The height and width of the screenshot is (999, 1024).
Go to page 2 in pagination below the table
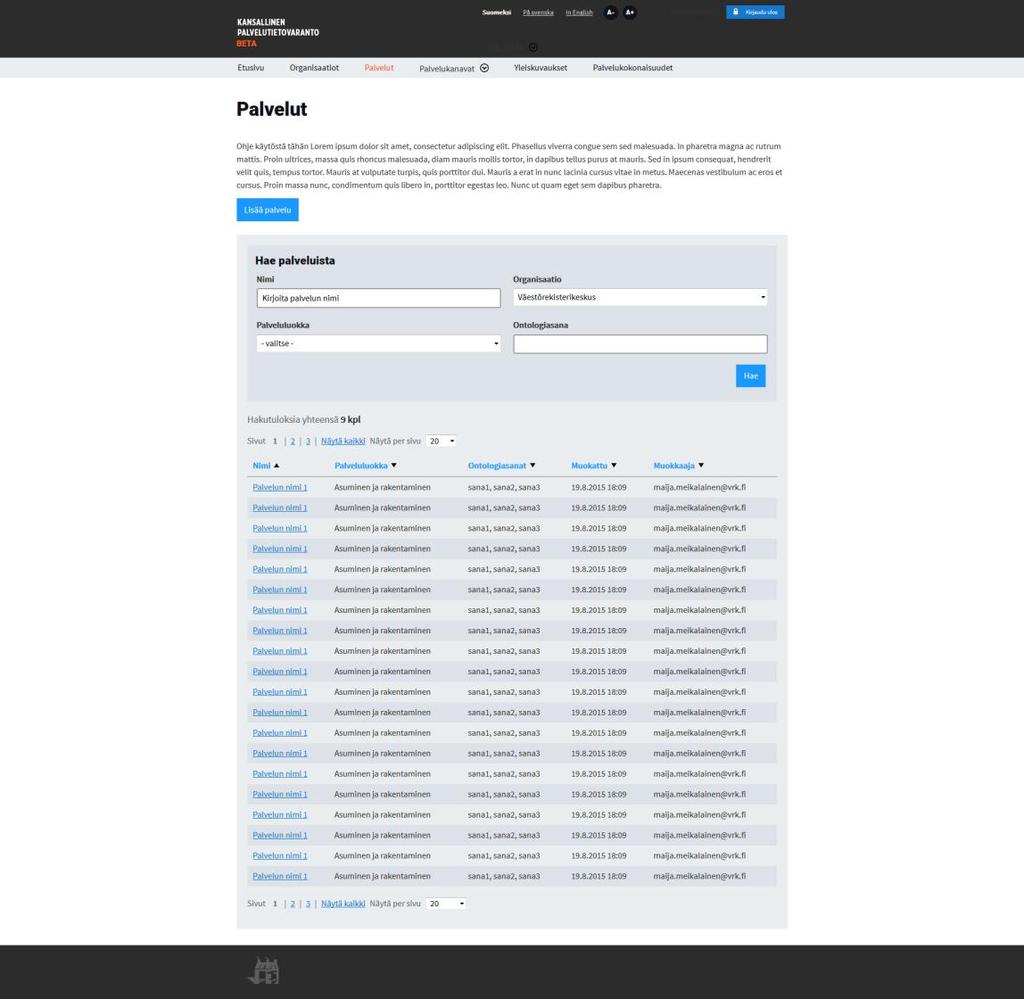point(293,904)
